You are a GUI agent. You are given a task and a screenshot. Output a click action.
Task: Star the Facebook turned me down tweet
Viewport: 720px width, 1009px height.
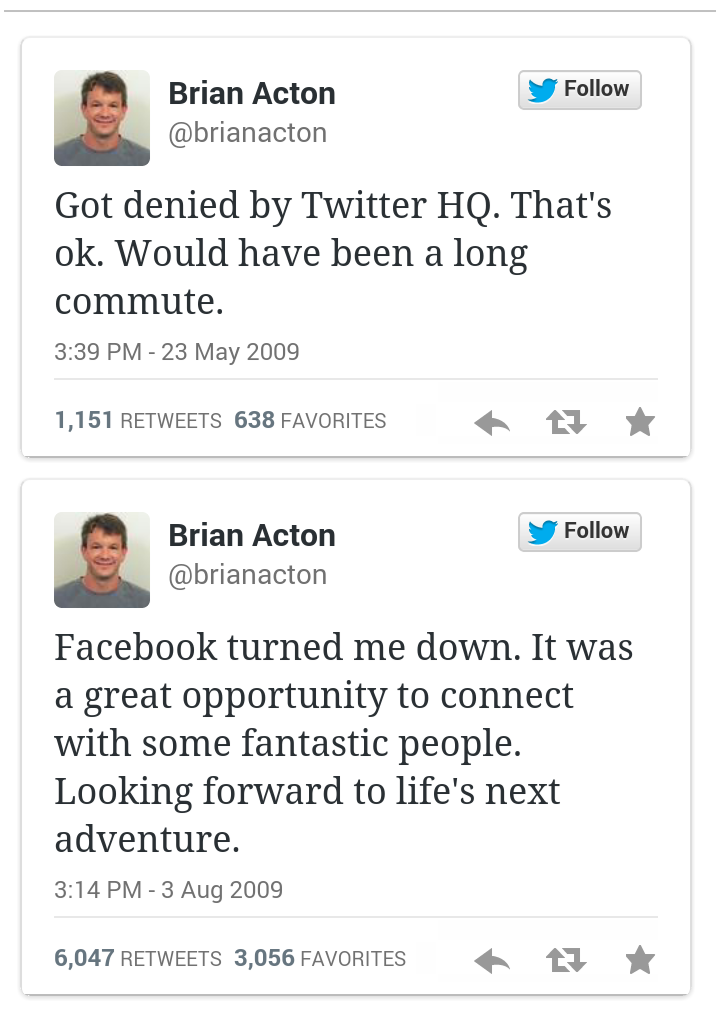(x=639, y=961)
